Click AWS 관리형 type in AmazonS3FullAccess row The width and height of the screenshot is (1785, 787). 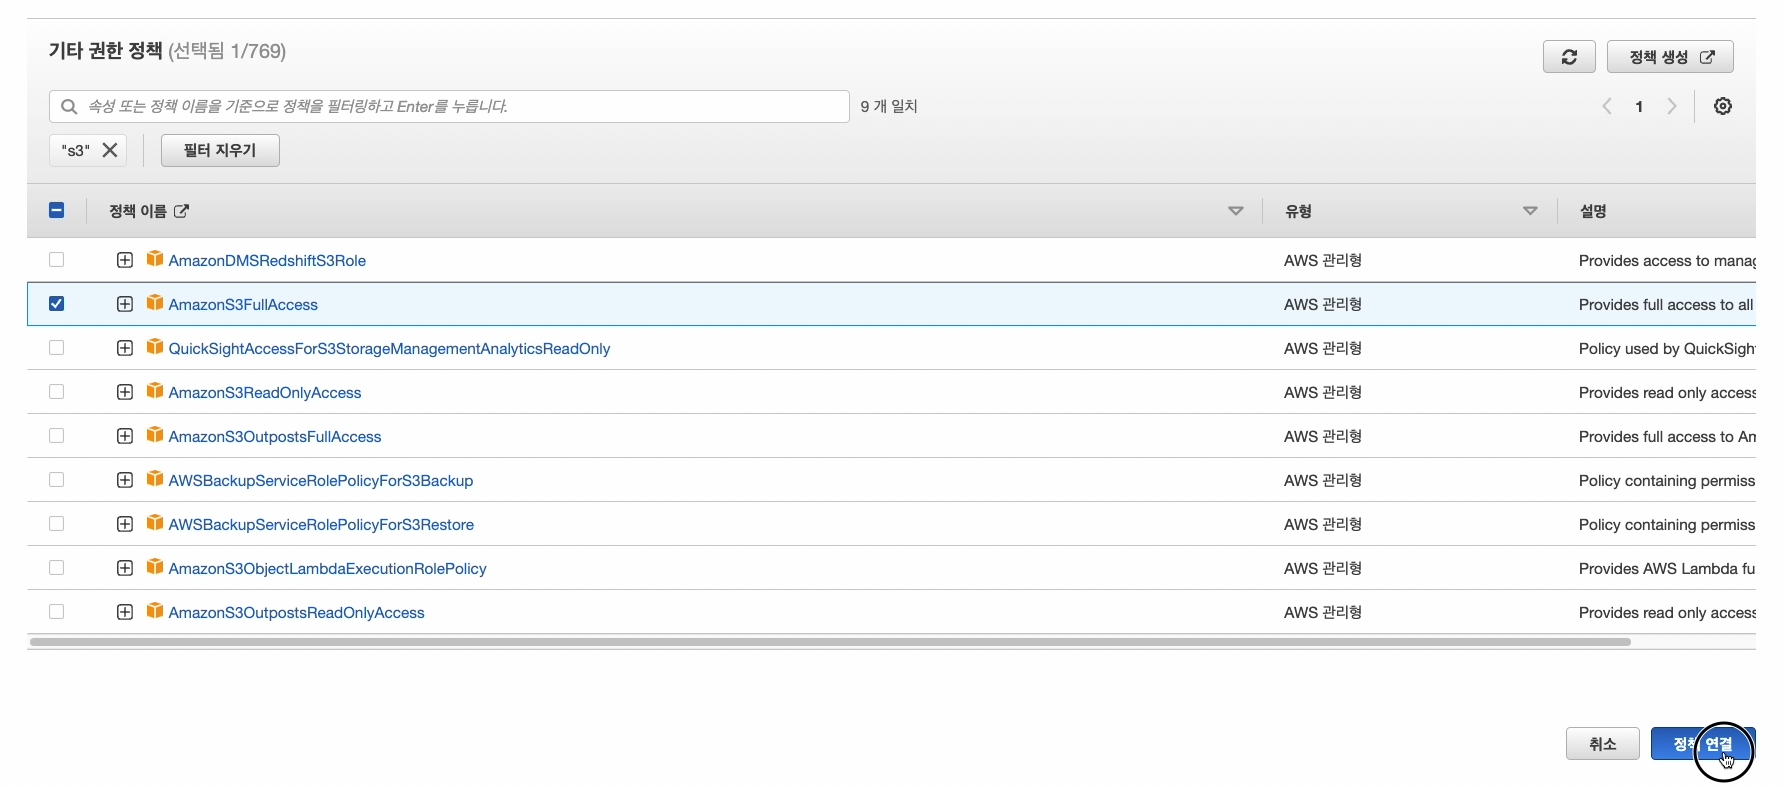click(1323, 305)
